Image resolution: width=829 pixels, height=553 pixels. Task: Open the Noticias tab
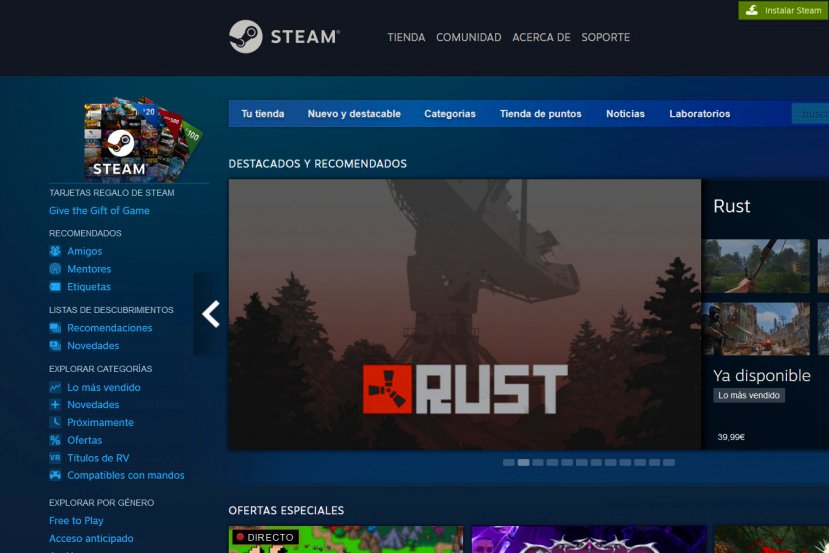(x=625, y=114)
